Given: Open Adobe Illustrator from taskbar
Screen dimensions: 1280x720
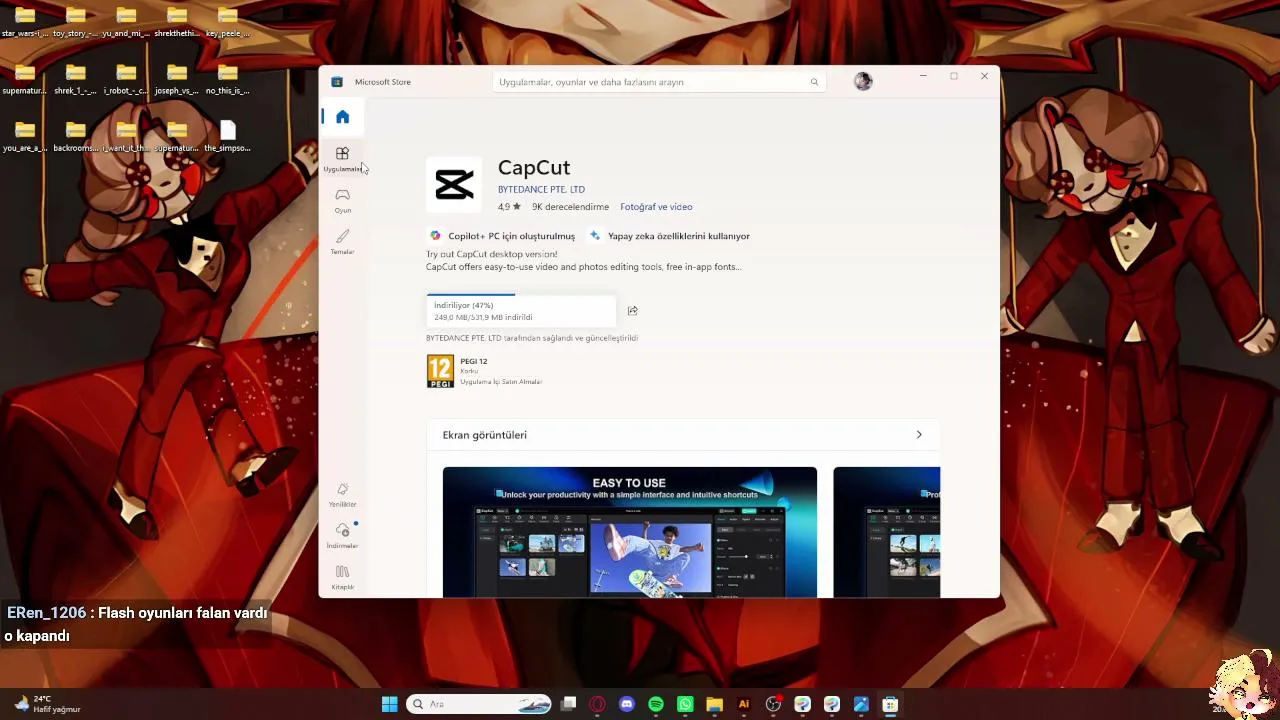Looking at the screenshot, I should [x=743, y=704].
